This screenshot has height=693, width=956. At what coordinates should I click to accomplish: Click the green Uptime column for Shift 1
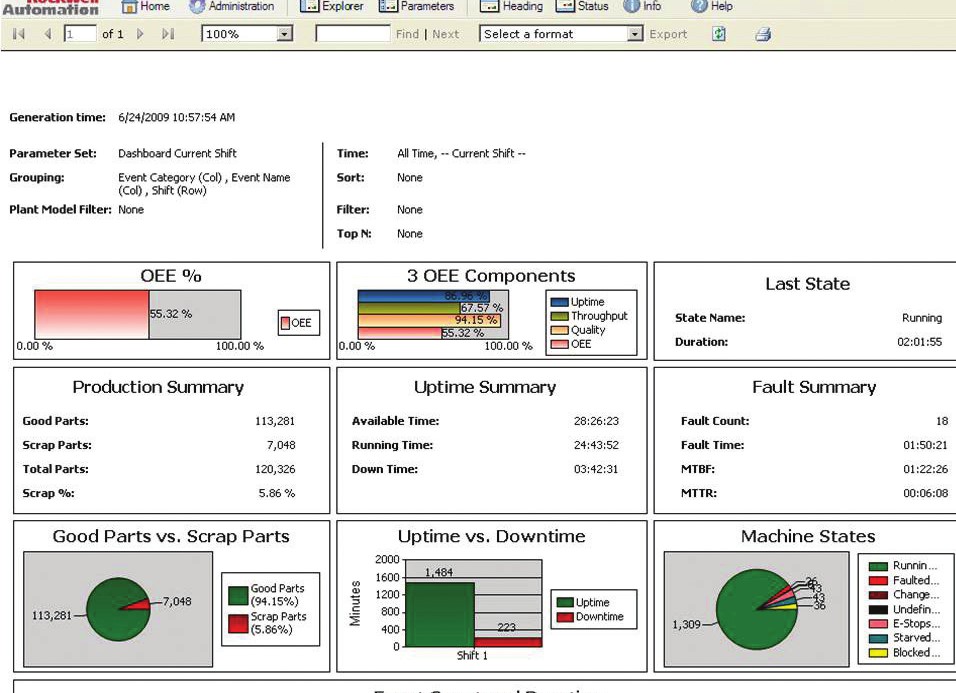click(x=440, y=614)
